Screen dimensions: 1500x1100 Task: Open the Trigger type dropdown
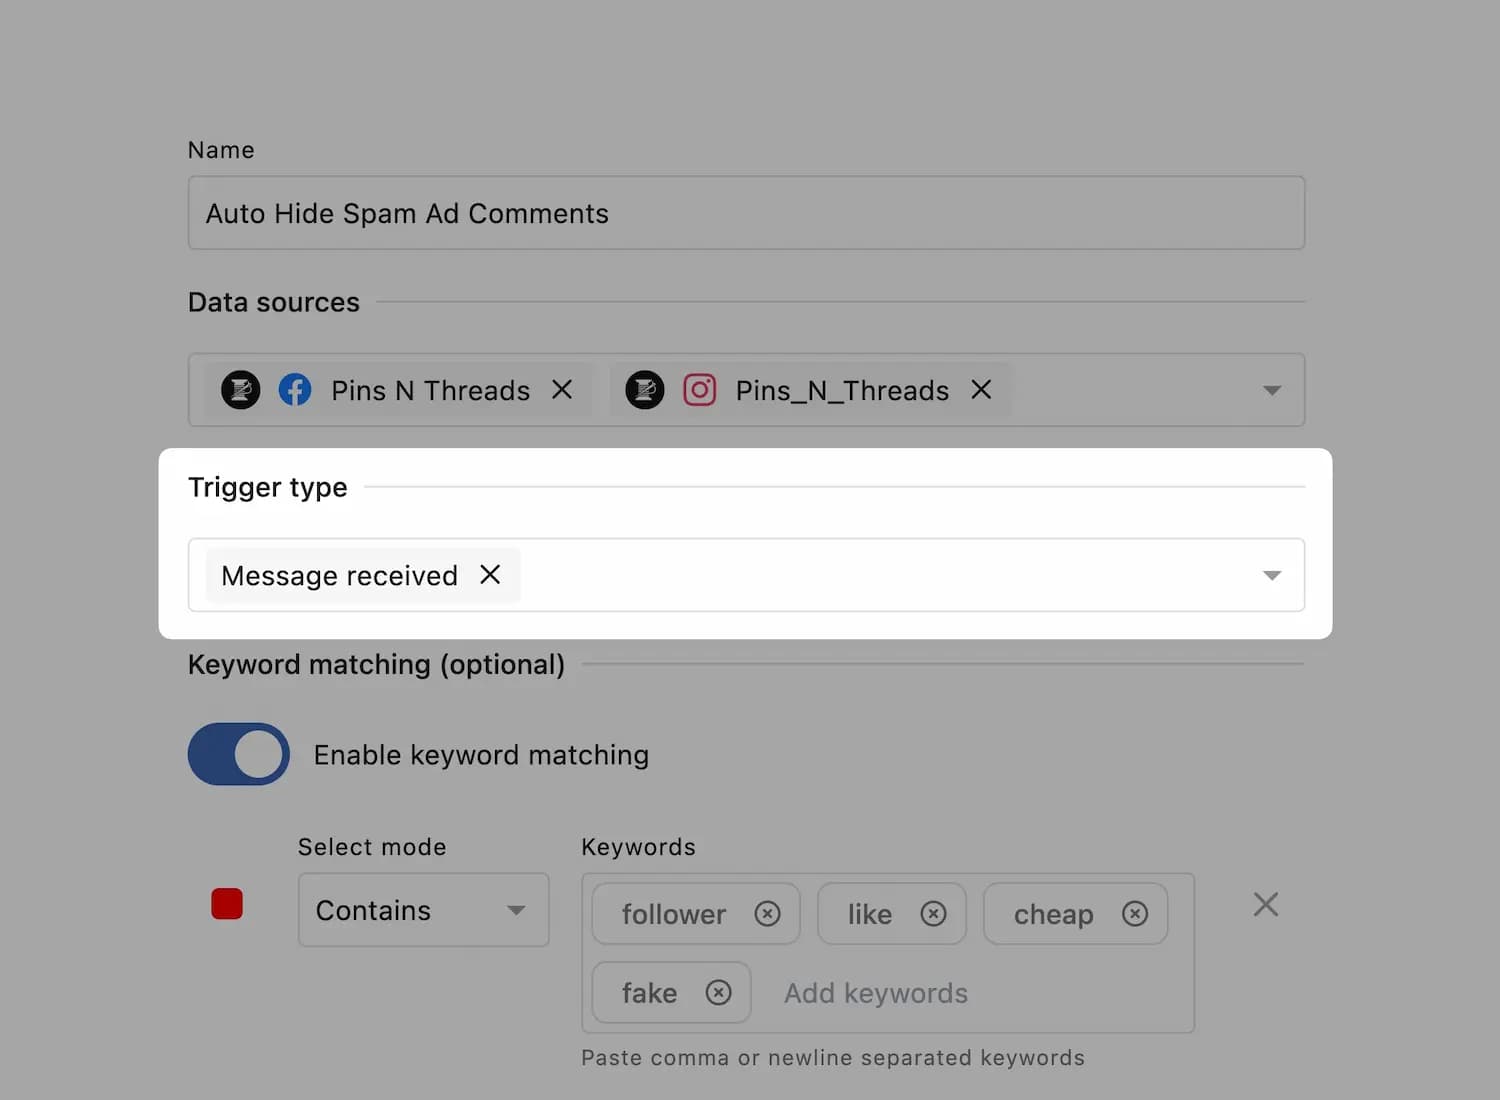1271,576
